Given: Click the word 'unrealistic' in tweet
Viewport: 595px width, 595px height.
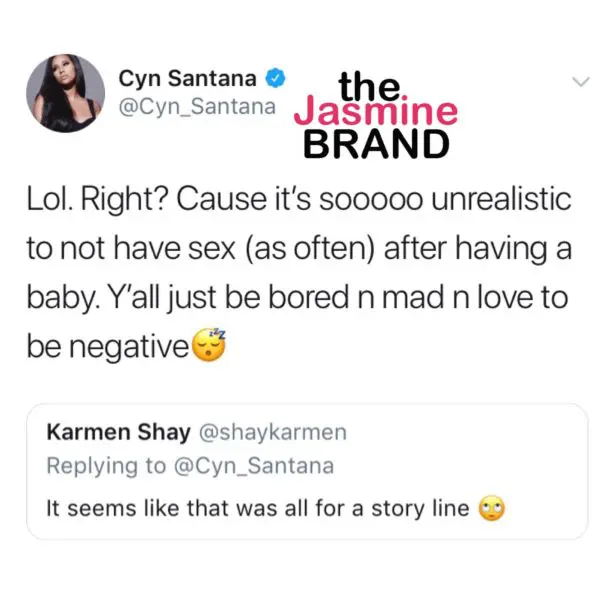Looking at the screenshot, I should click(x=501, y=199).
